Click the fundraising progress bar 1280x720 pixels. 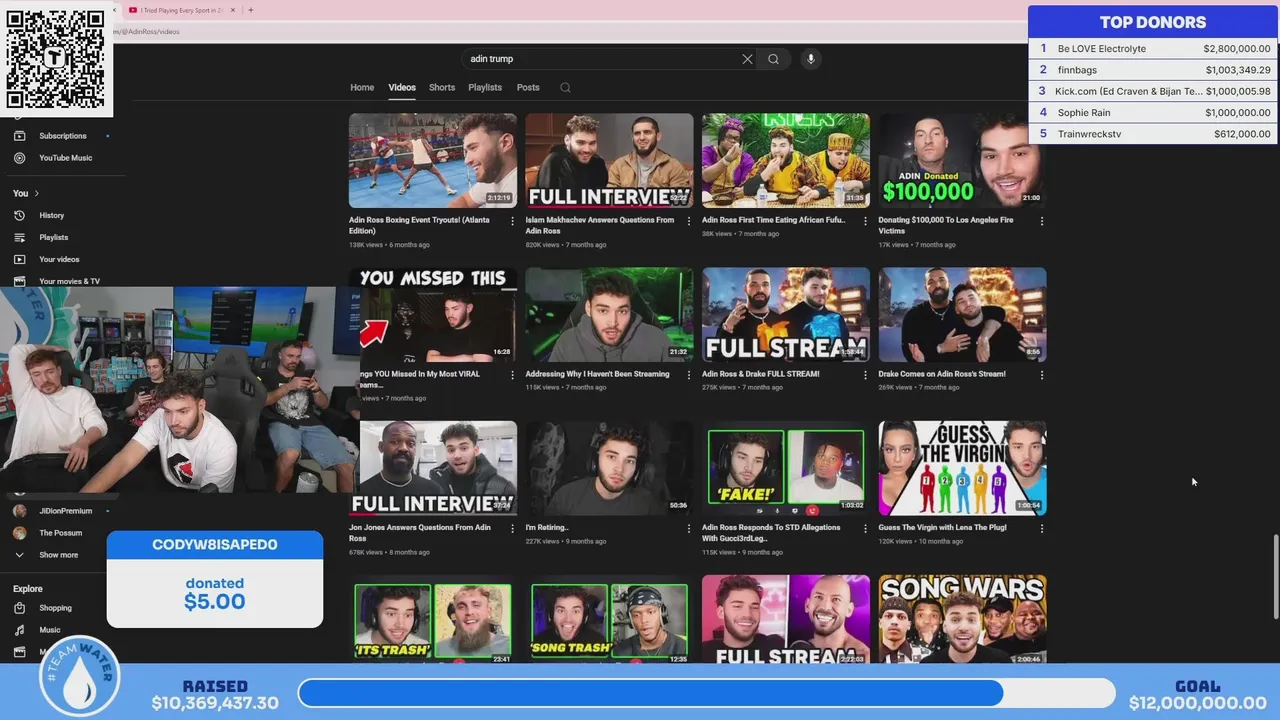click(x=706, y=693)
